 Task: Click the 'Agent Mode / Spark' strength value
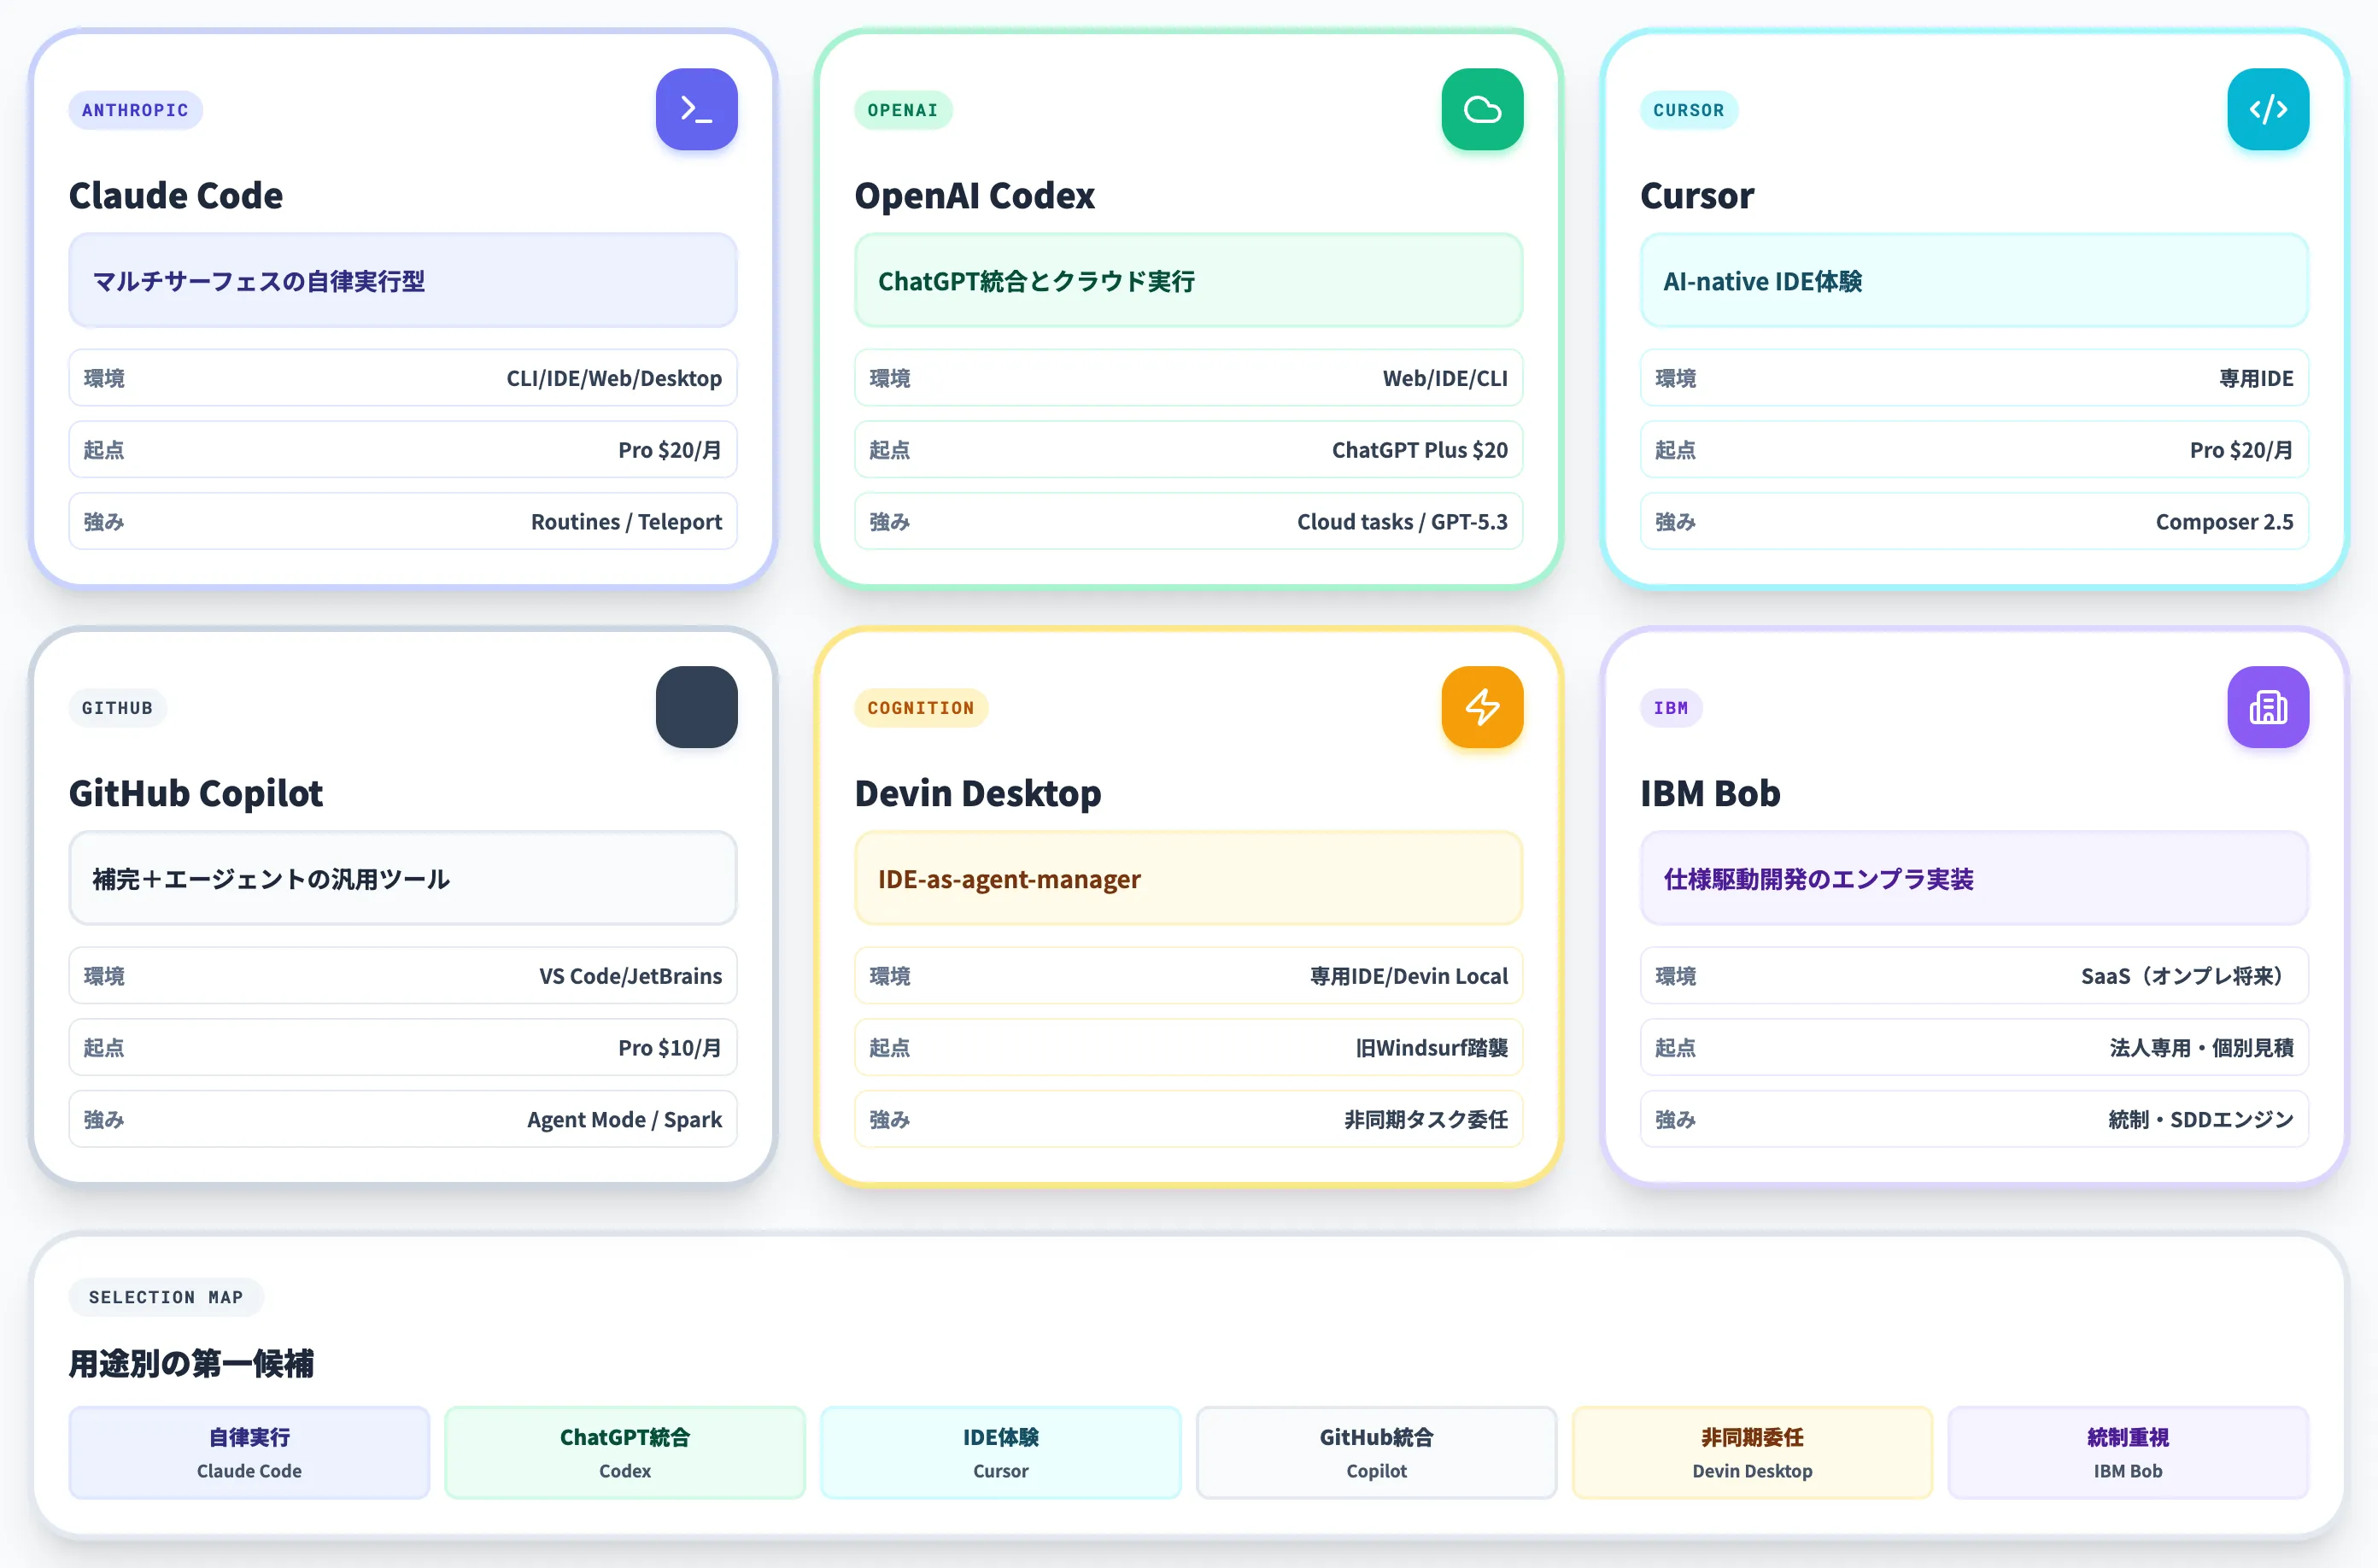[625, 1120]
